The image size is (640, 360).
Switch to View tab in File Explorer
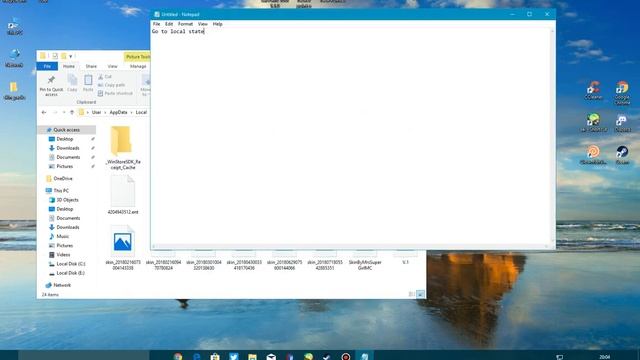pos(112,66)
